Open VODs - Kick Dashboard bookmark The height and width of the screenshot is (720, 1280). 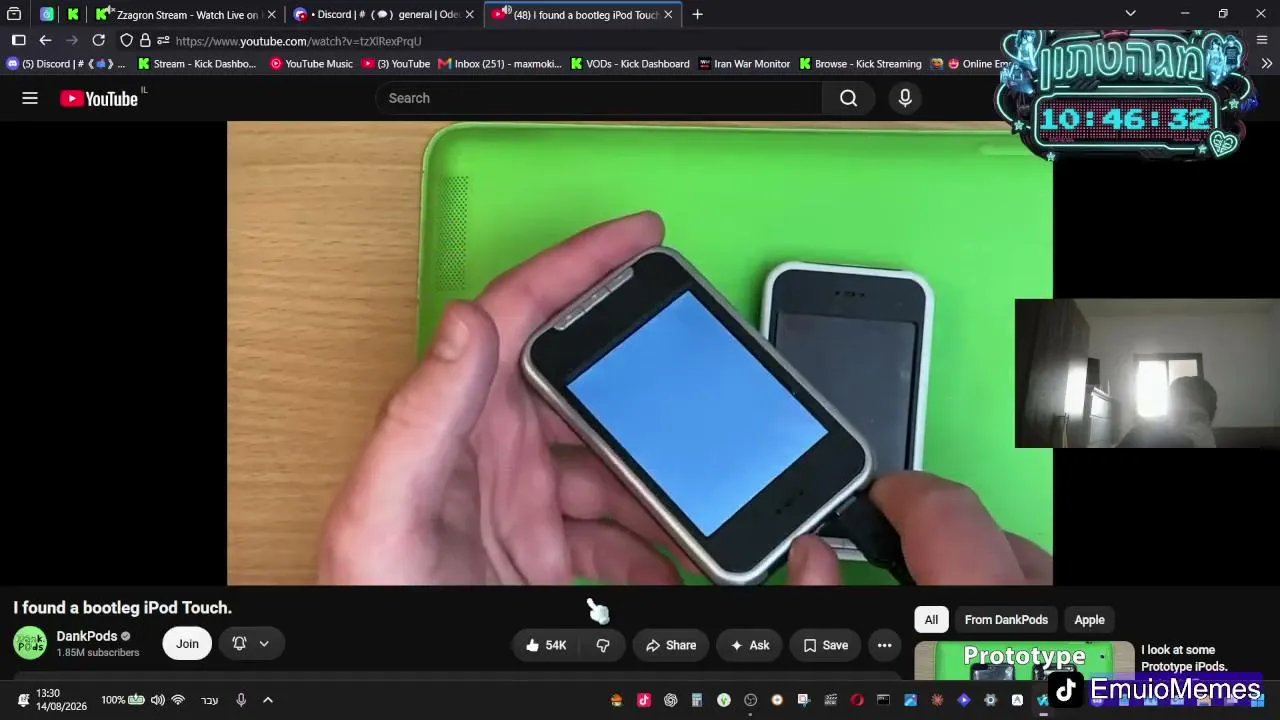click(630, 64)
